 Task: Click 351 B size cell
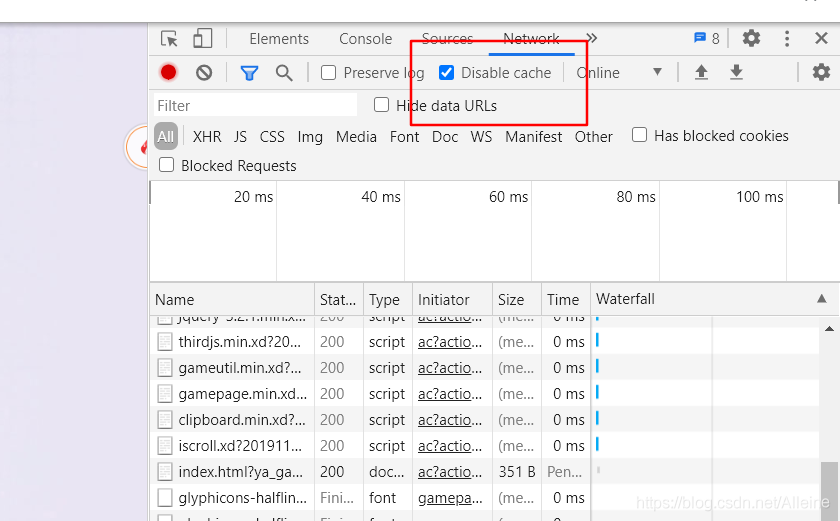[517, 472]
